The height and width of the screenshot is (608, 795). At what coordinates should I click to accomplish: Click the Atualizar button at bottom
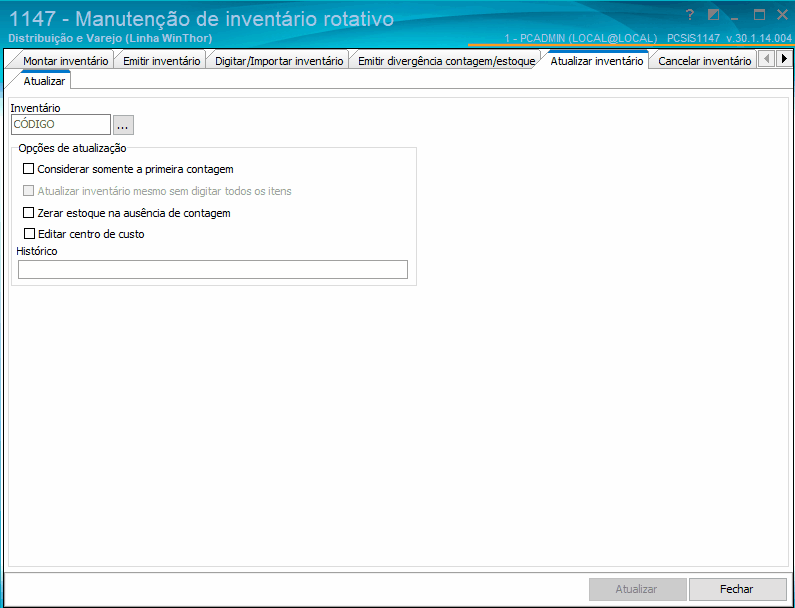pyautogui.click(x=637, y=589)
